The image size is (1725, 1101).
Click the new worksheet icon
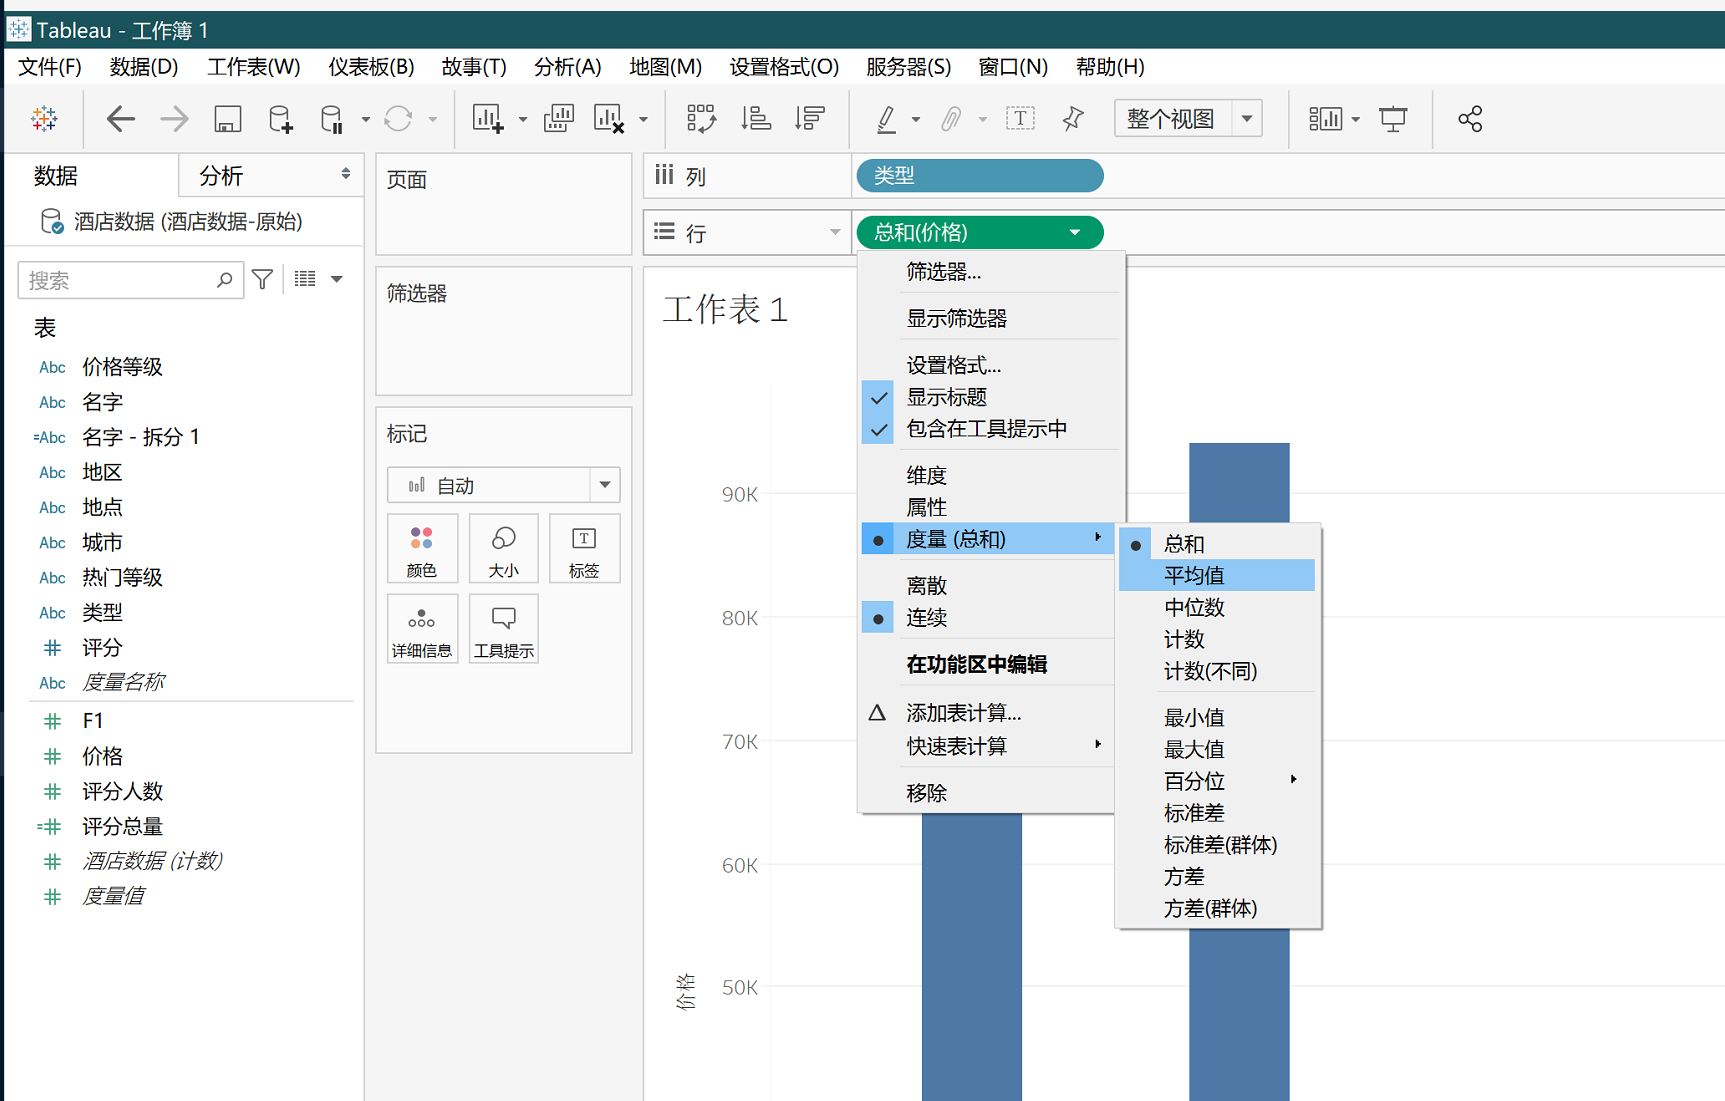tap(487, 119)
